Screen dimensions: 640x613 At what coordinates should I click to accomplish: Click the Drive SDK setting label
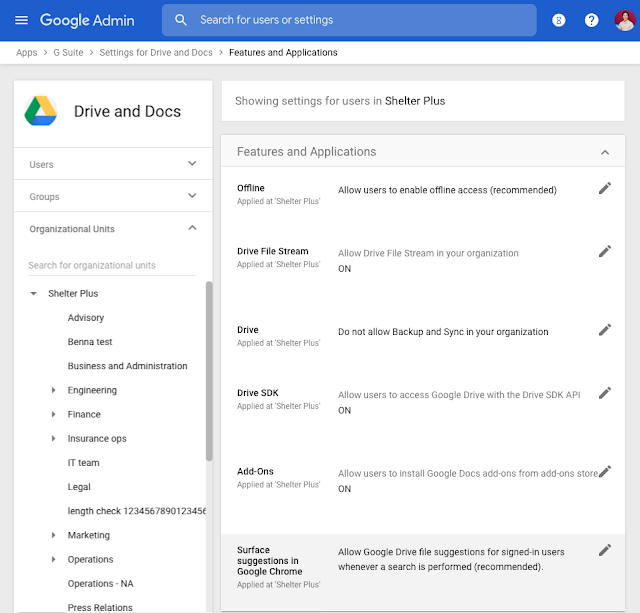pos(258,393)
